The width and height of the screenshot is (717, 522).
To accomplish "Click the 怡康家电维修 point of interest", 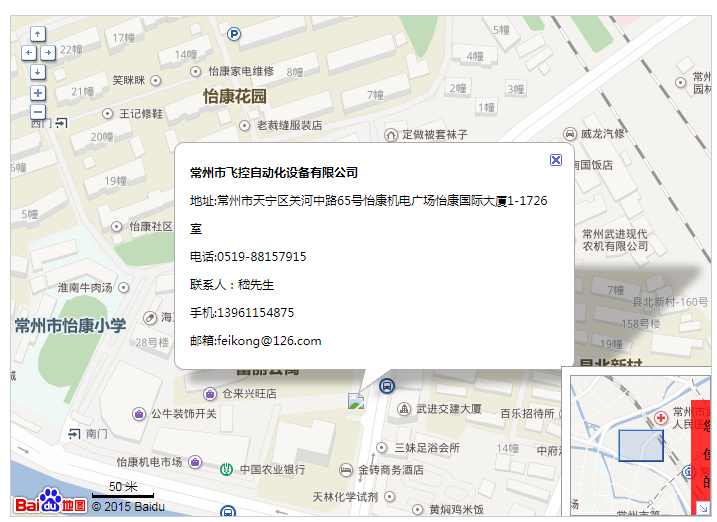I will coord(195,71).
